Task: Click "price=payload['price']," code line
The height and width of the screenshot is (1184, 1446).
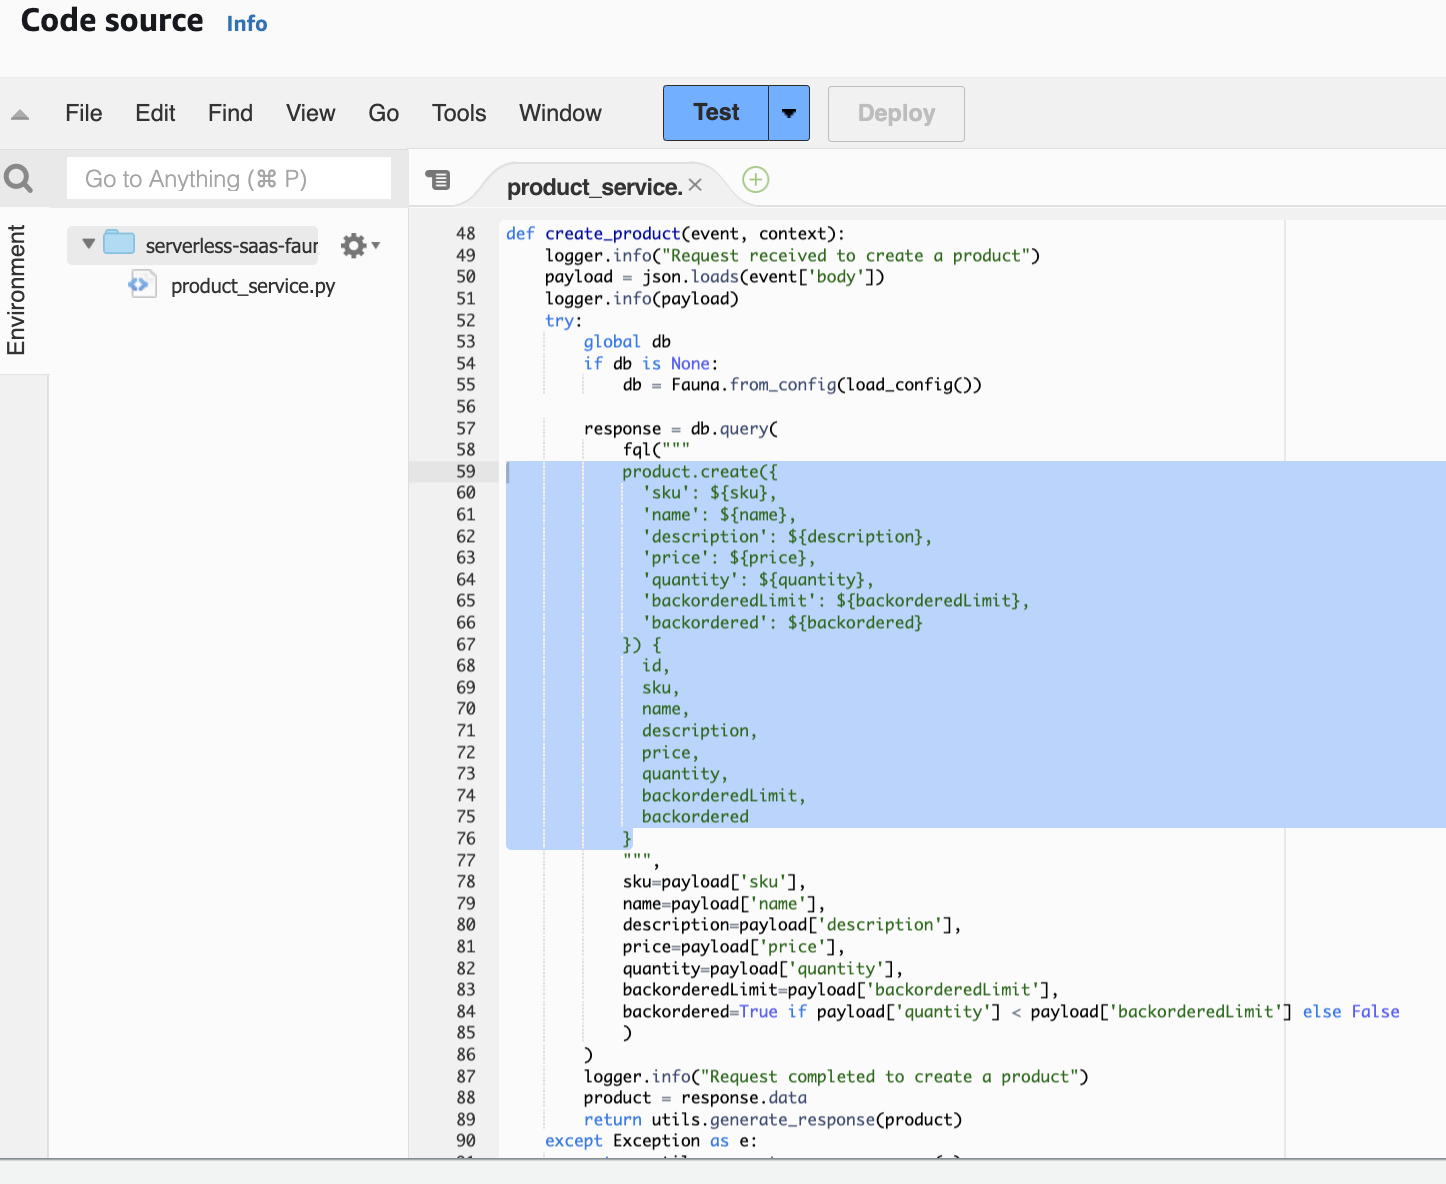Action: tap(734, 946)
